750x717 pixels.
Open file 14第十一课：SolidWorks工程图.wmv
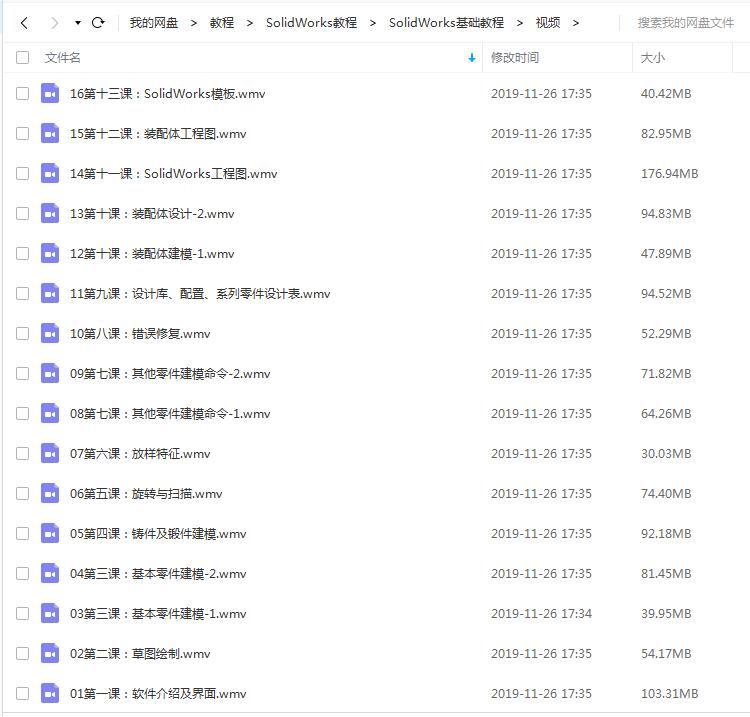point(174,173)
